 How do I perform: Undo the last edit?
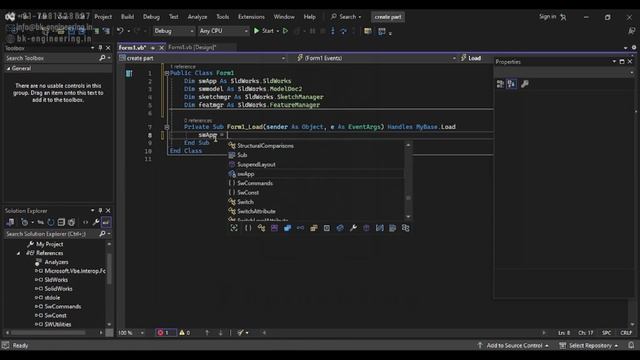point(120,31)
